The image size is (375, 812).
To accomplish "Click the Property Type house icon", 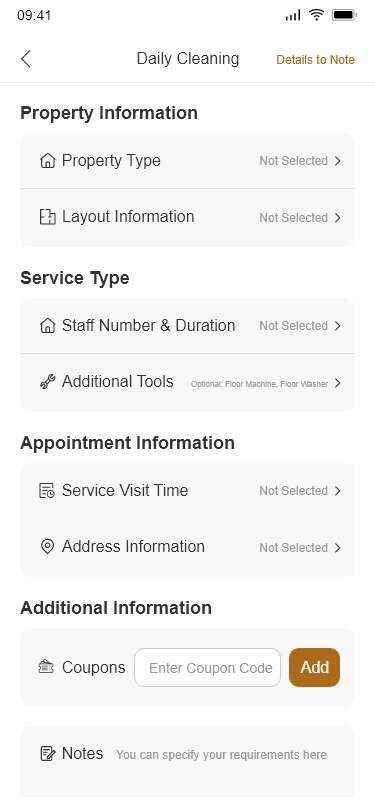I will 47,161.
